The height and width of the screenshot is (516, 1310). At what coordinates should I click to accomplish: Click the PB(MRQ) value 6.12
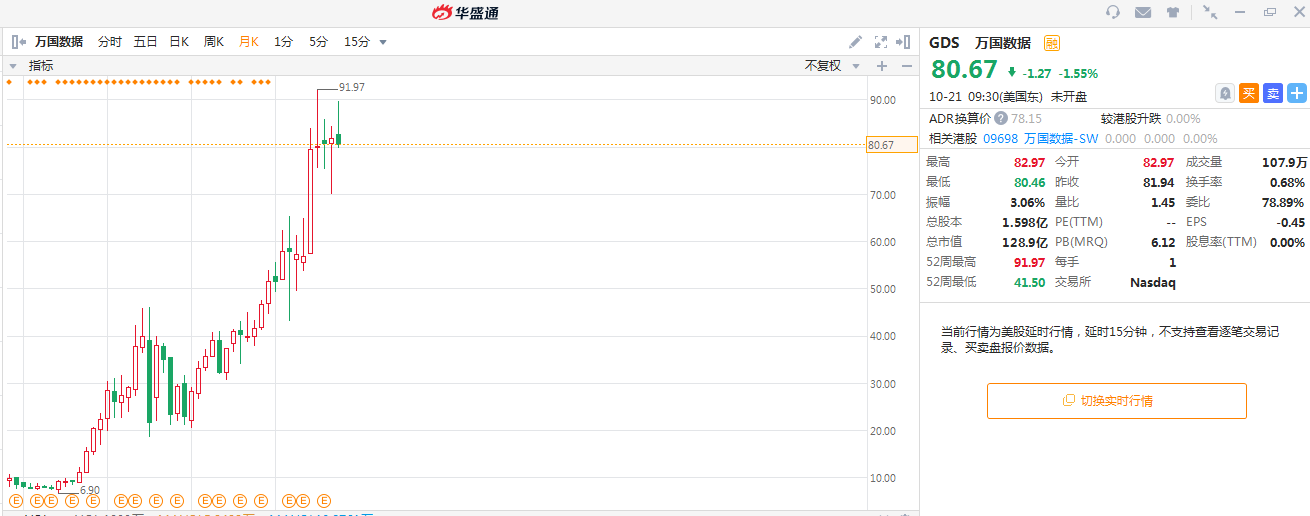[x=1162, y=242]
